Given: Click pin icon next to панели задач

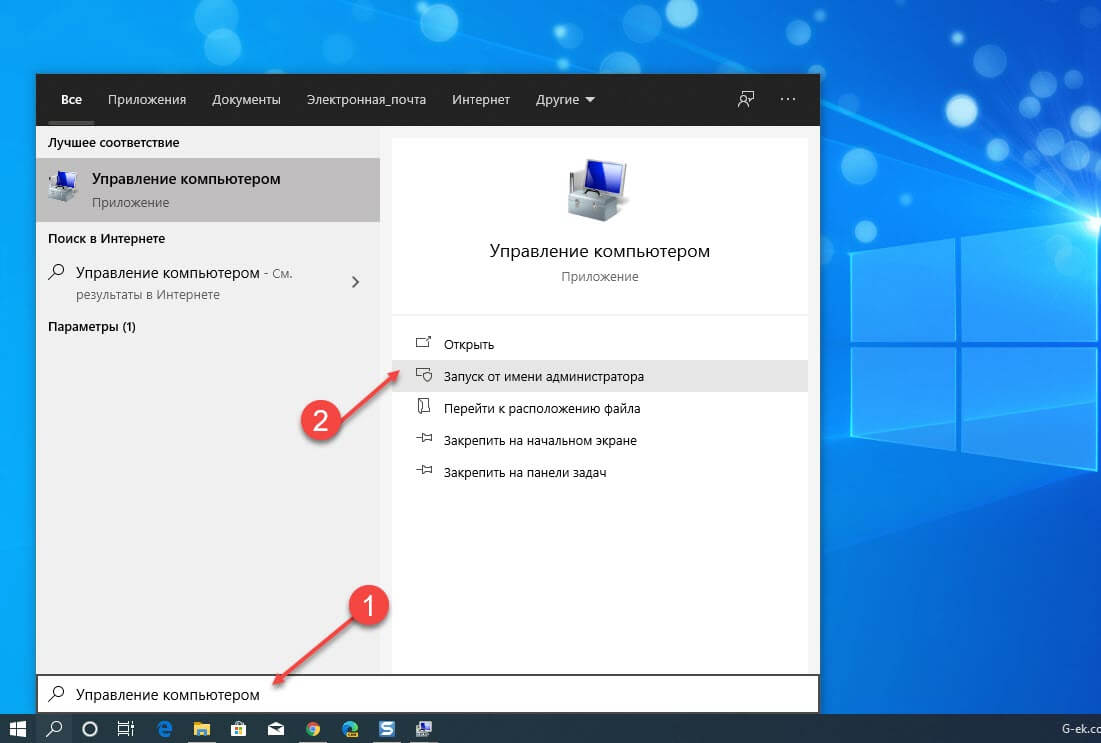Looking at the screenshot, I should tap(423, 471).
